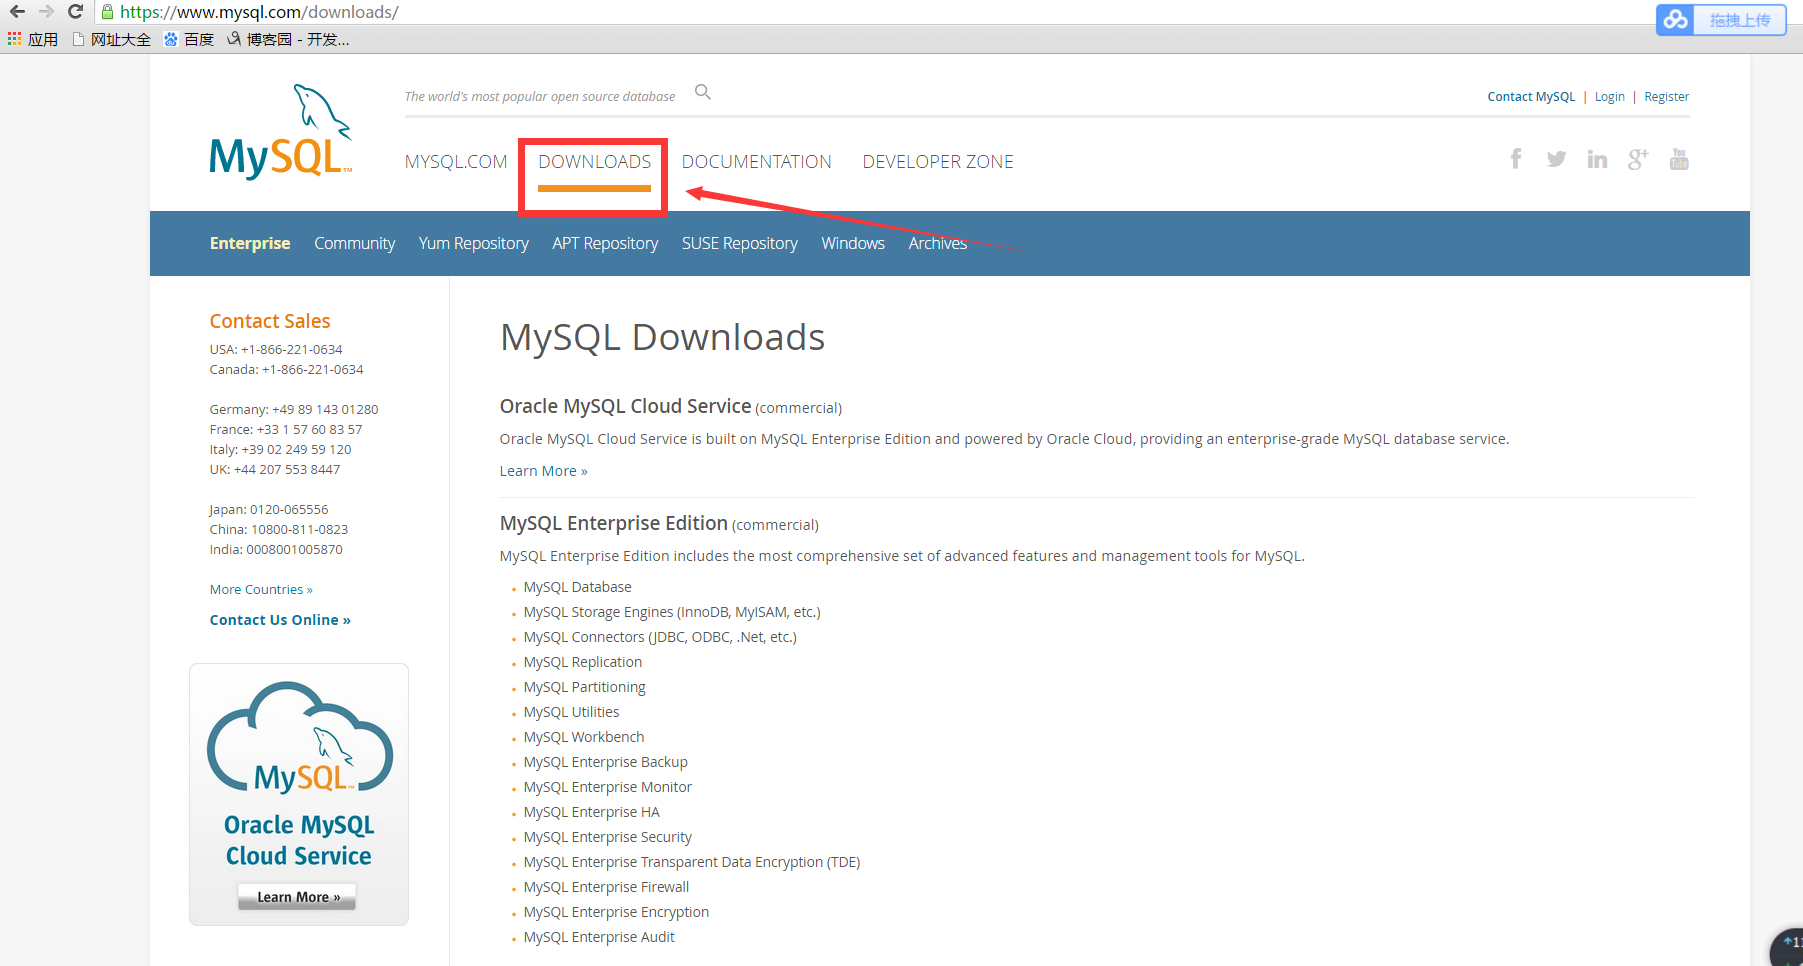This screenshot has width=1803, height=966.
Task: Click MySQL Connectors list item
Action: [660, 637]
